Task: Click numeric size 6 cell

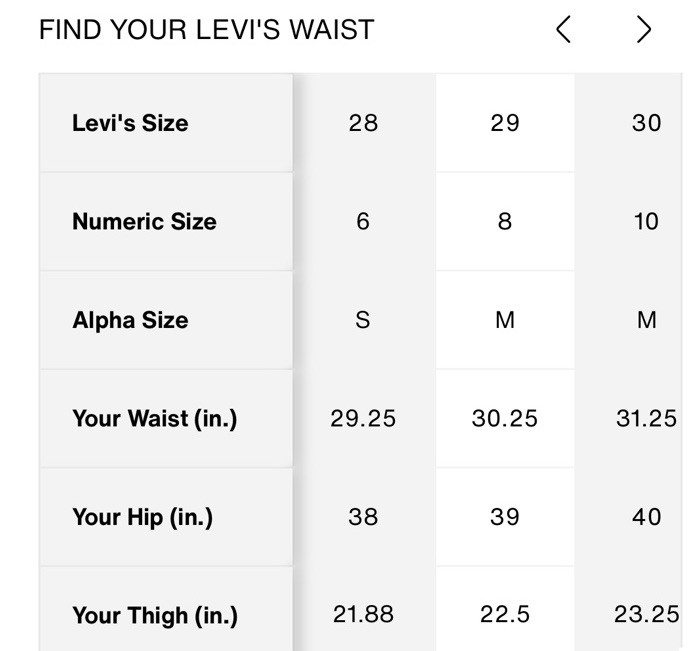Action: pyautogui.click(x=364, y=221)
